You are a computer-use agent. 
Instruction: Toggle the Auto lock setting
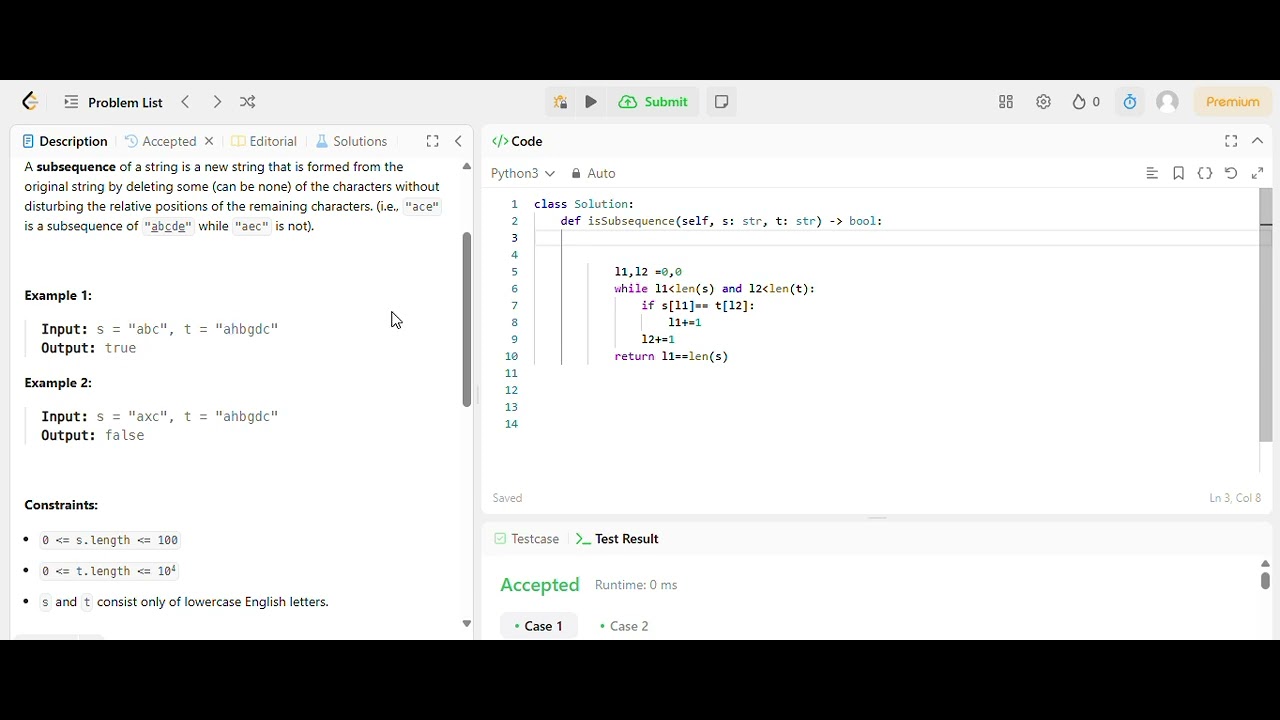(593, 173)
